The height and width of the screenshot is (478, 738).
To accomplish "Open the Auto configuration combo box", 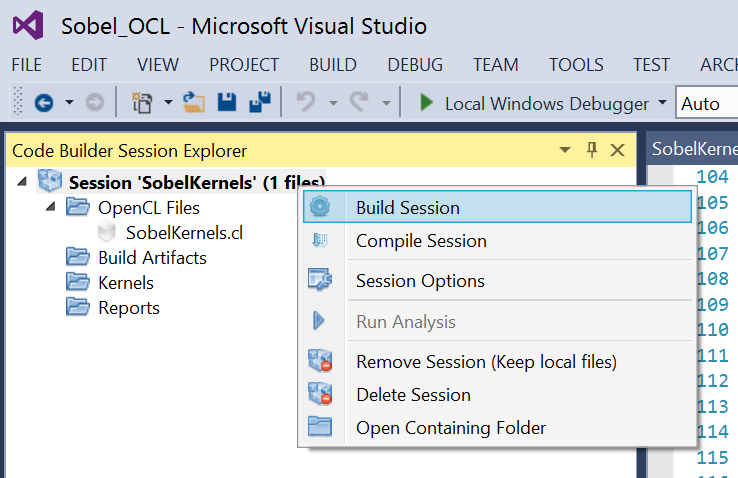I will coord(706,103).
